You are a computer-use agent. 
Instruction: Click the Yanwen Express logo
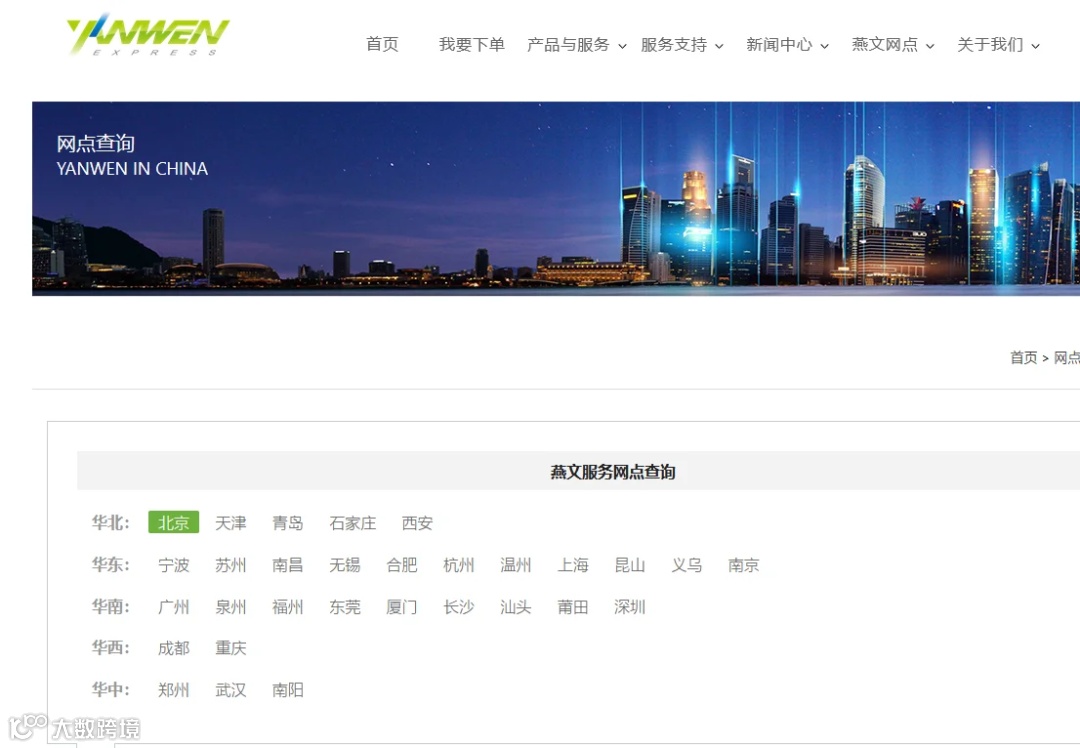147,34
